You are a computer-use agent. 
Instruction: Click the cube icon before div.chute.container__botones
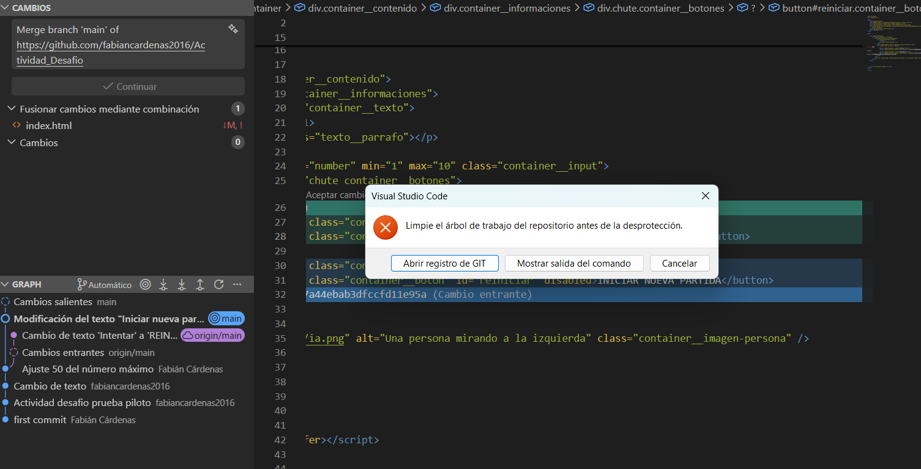[589, 8]
